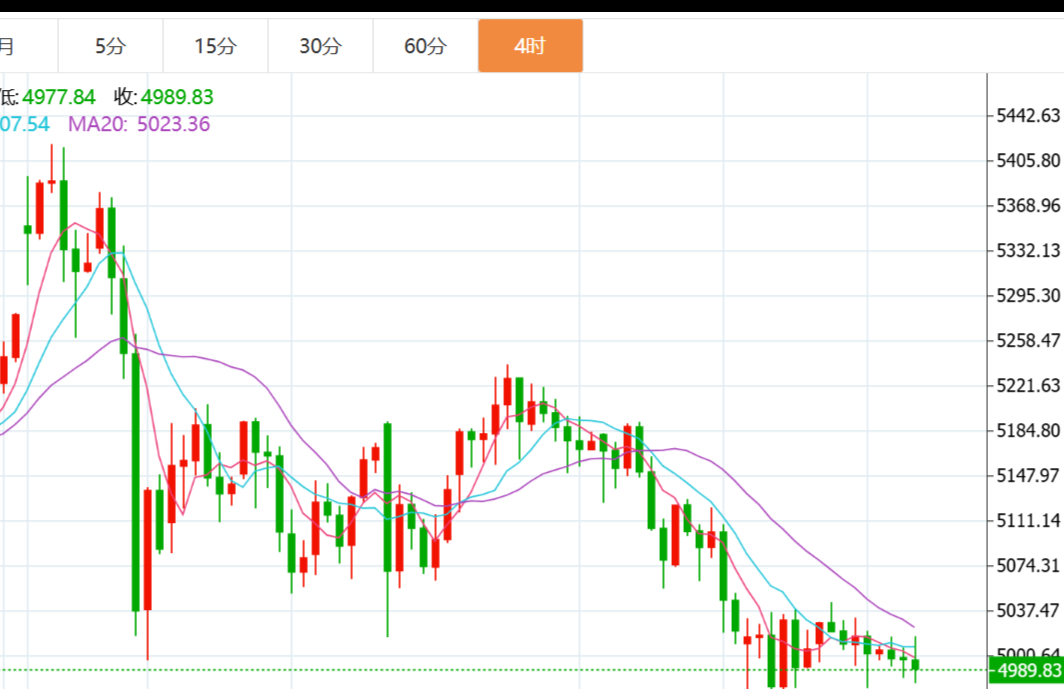Screen dimensions: 1064x689
Task: Click the 低 low price value 4977.84
Action: 59,97
